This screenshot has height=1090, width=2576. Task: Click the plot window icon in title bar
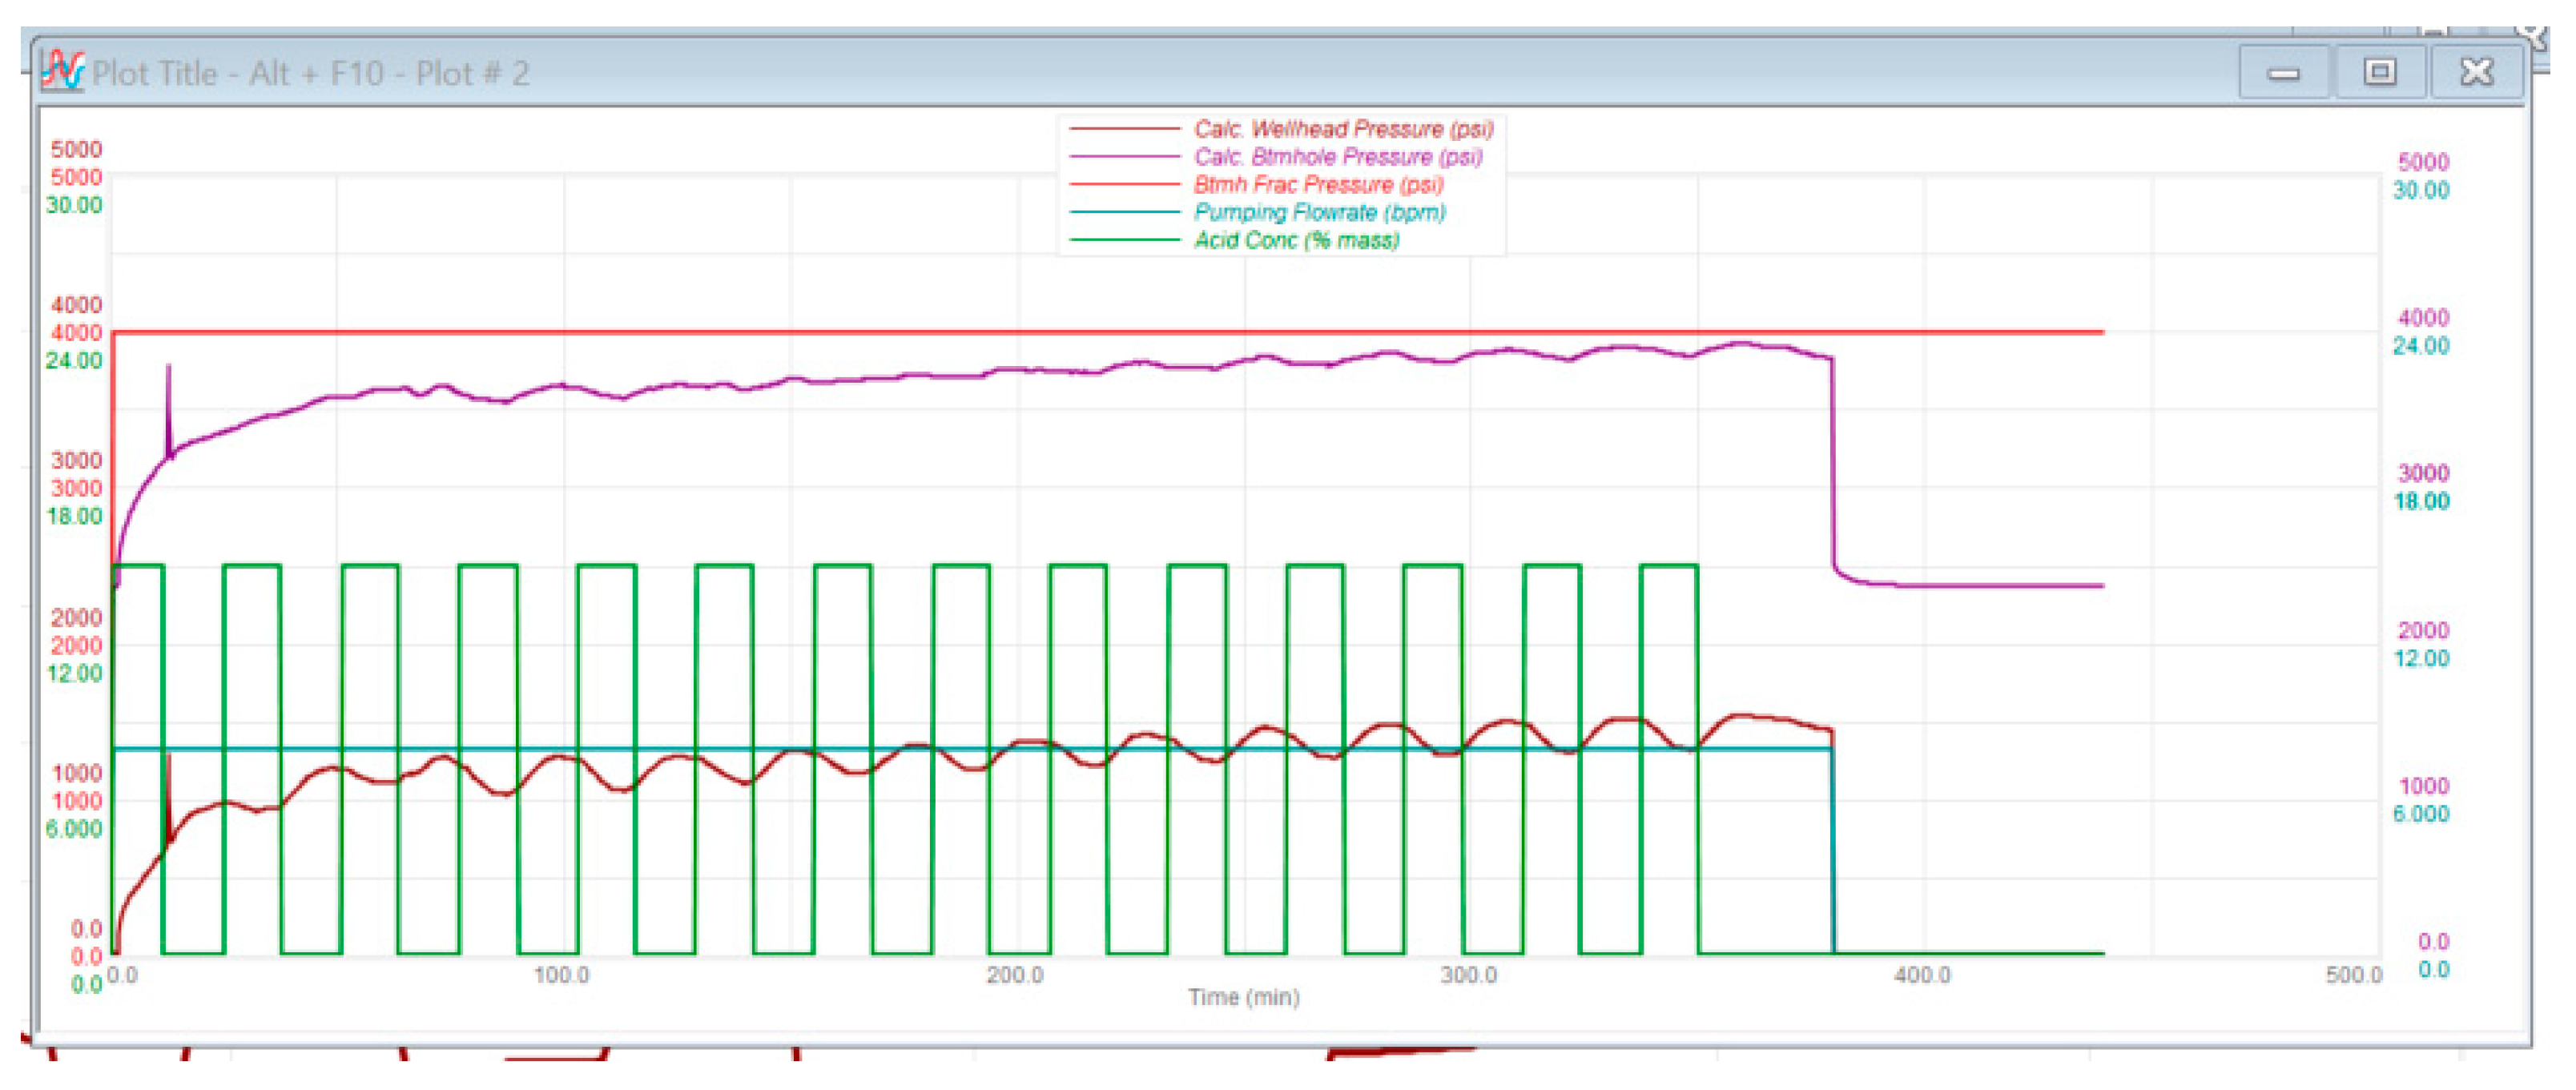coord(62,72)
